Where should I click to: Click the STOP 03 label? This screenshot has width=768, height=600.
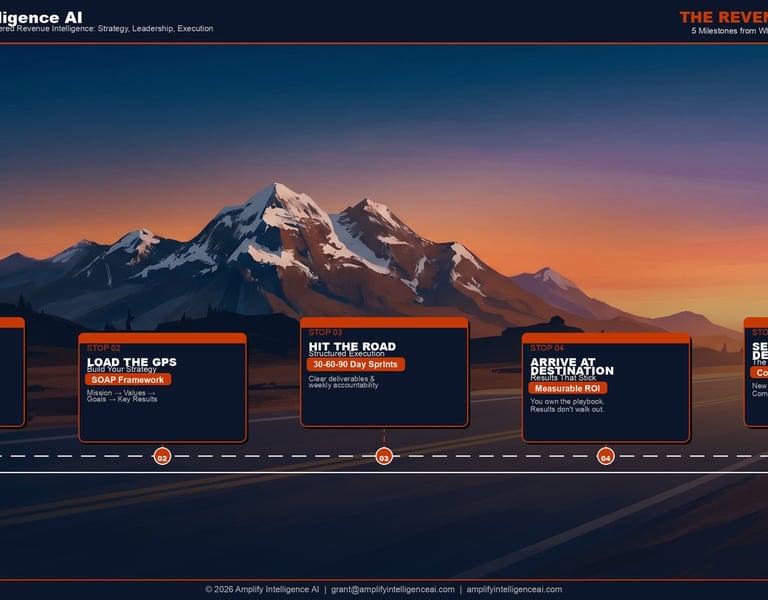325,332
